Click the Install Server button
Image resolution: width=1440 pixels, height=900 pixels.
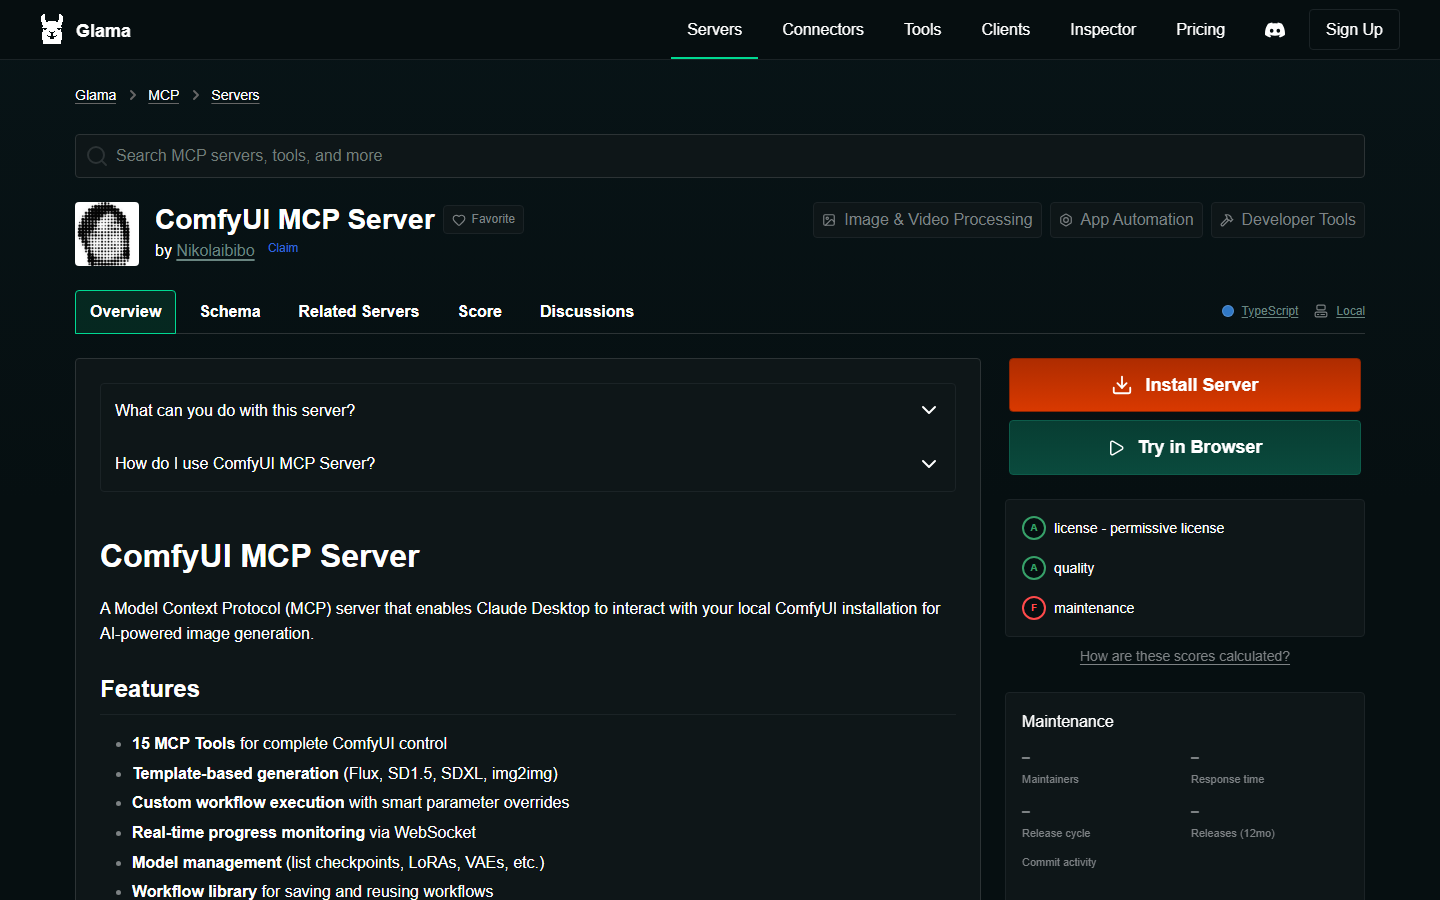pyautogui.click(x=1185, y=385)
